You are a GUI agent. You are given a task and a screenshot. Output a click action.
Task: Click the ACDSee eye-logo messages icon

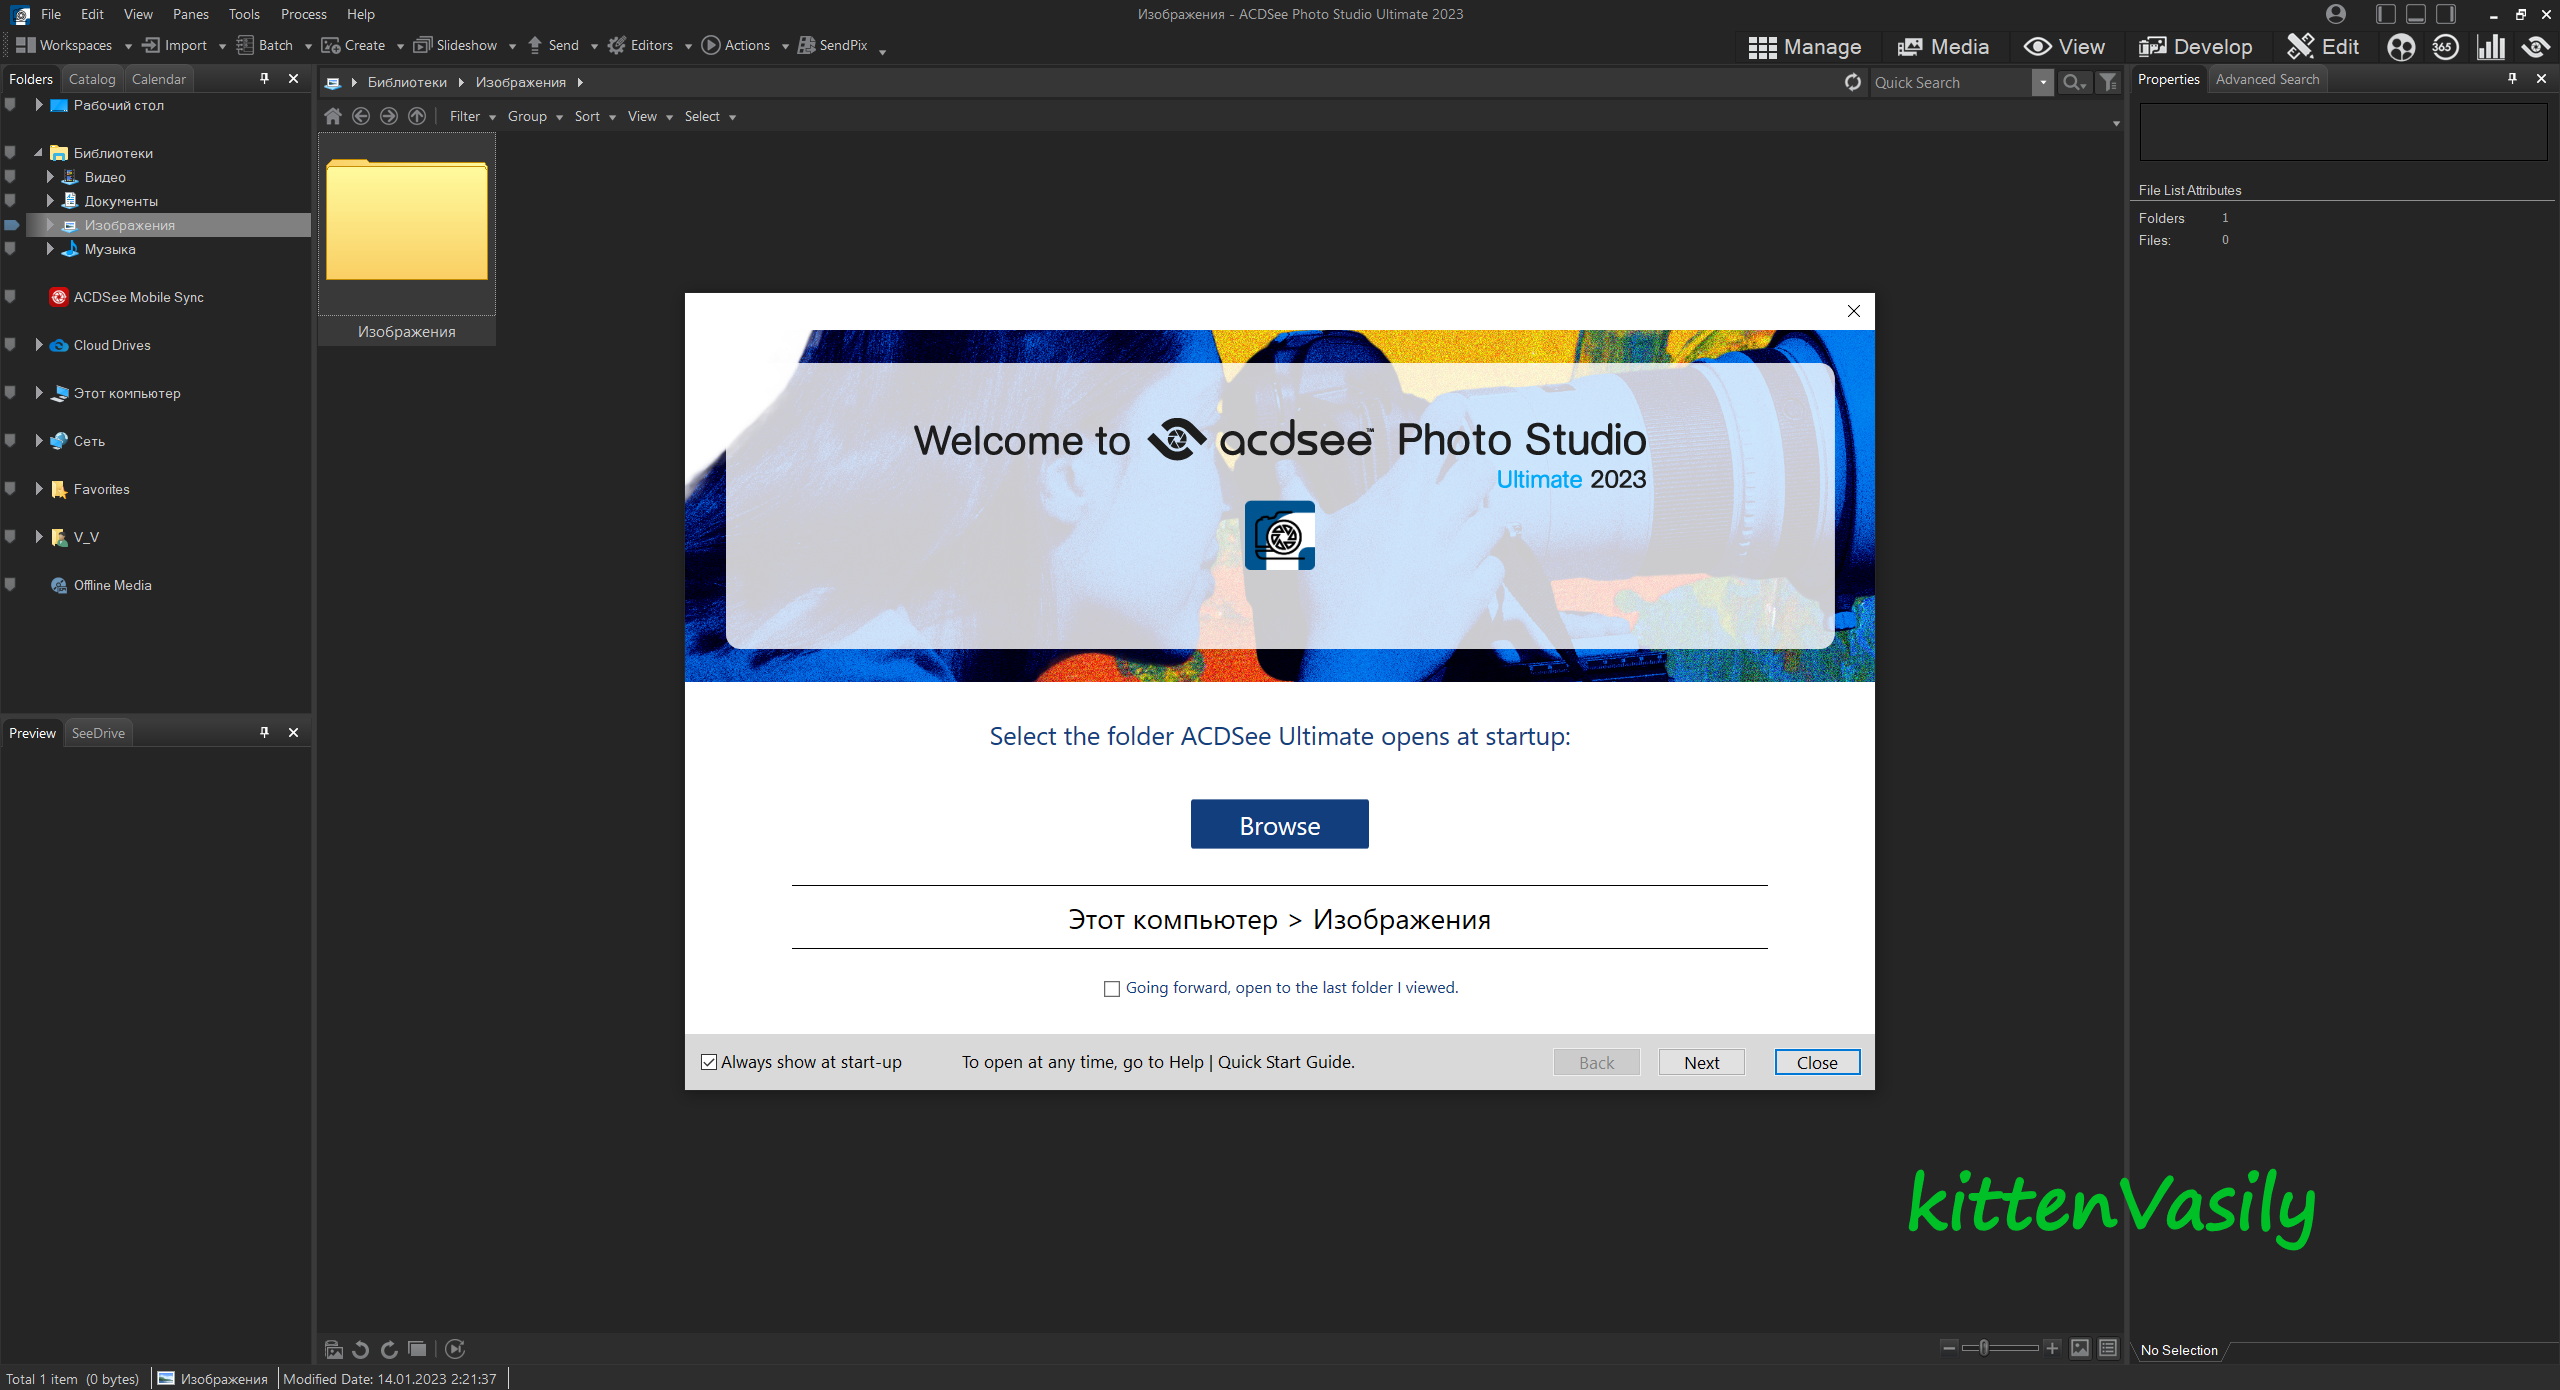point(2536,47)
